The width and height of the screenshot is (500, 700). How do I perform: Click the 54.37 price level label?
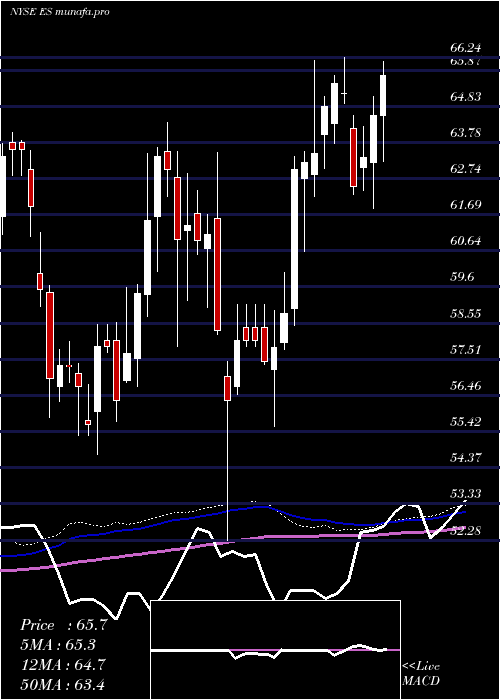tap(466, 458)
